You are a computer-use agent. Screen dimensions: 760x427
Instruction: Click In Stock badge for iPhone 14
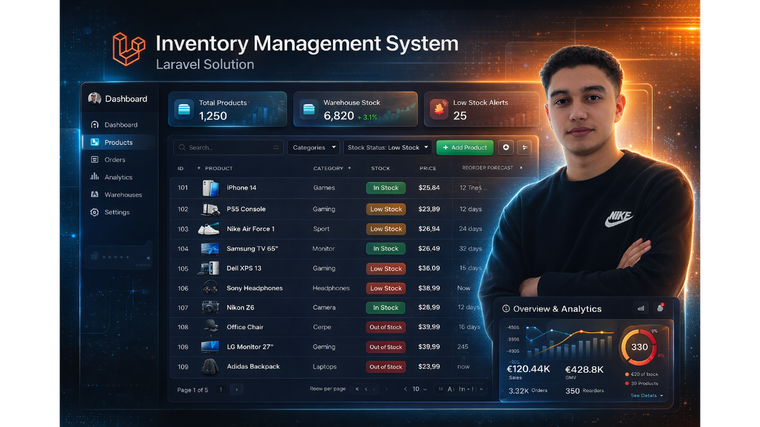coord(386,188)
